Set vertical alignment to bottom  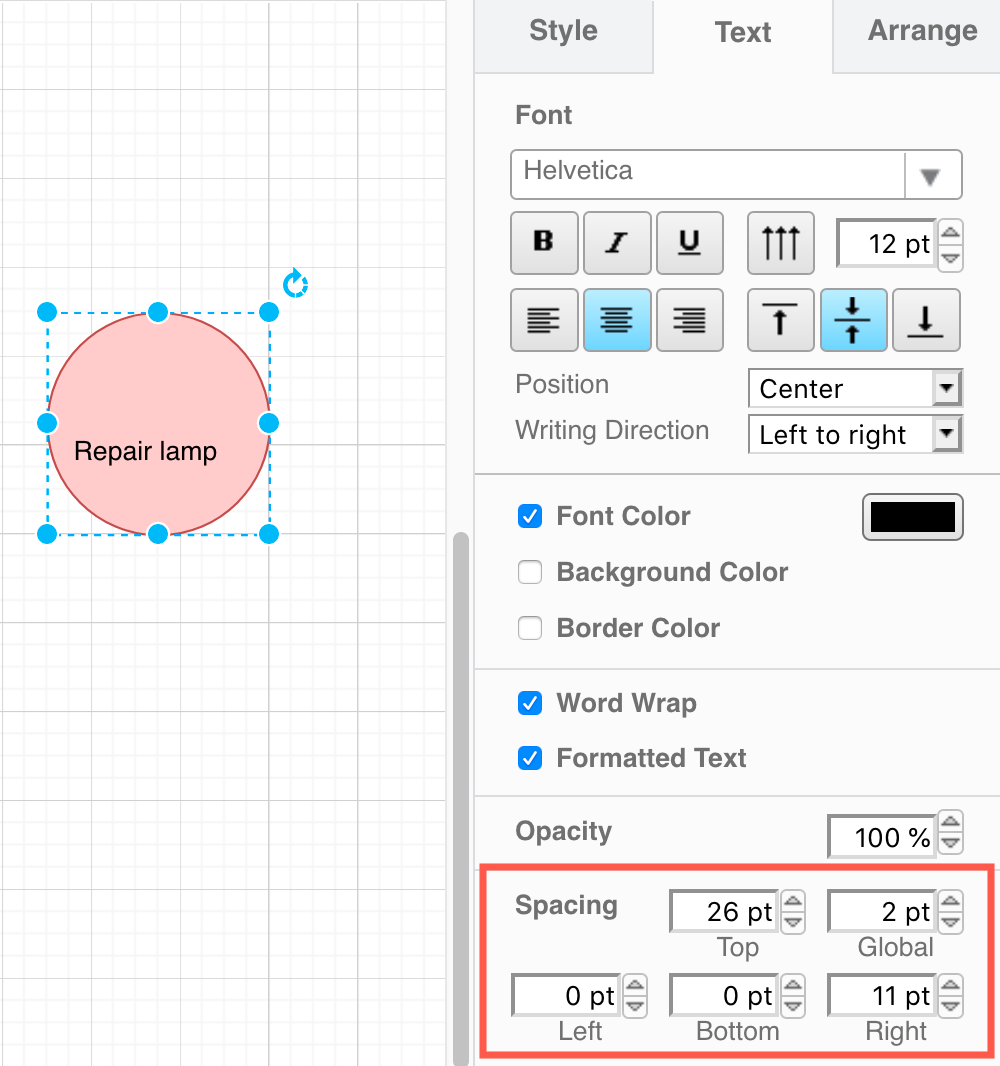926,320
